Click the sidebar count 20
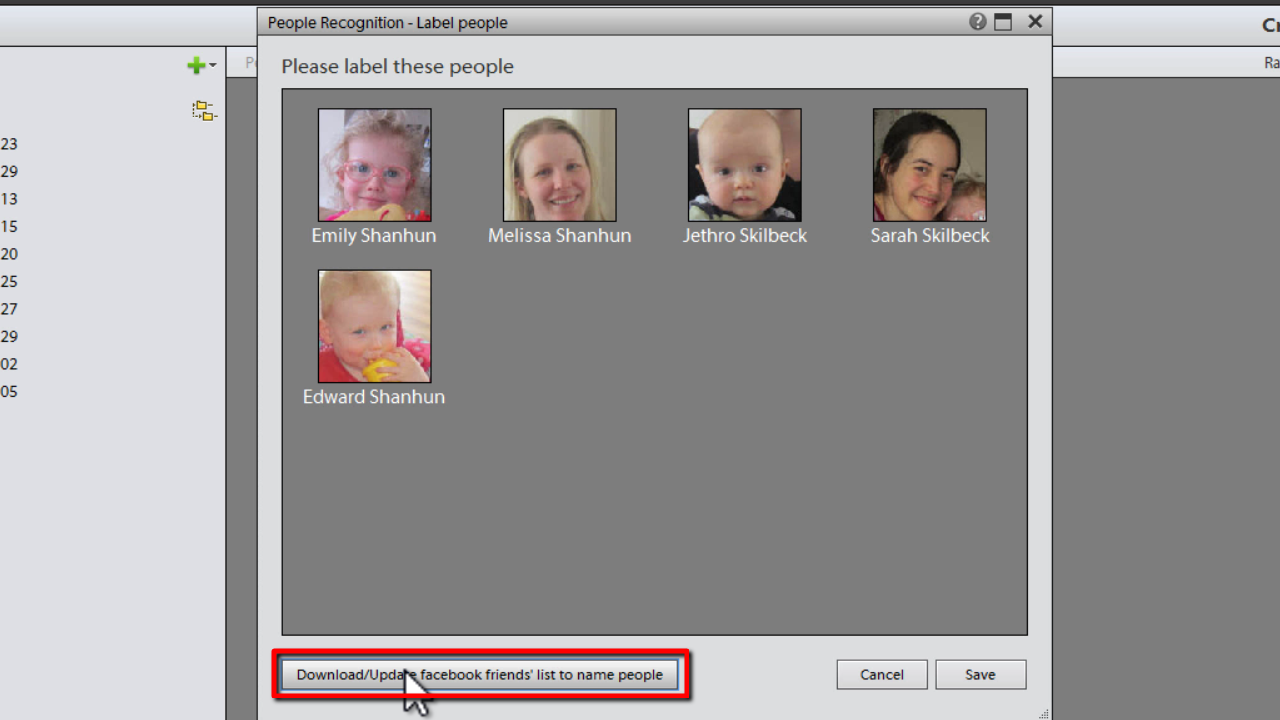This screenshot has height=720, width=1280. 9,254
